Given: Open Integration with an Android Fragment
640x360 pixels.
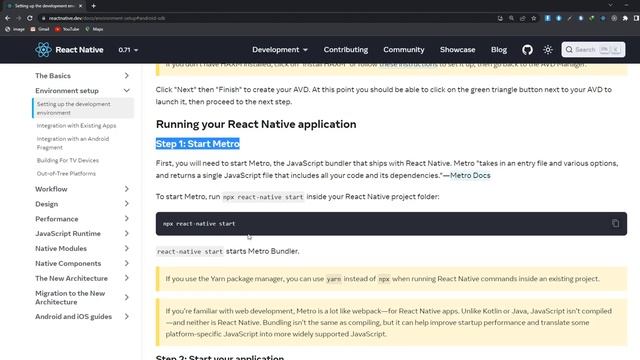Looking at the screenshot, I should [x=73, y=143].
